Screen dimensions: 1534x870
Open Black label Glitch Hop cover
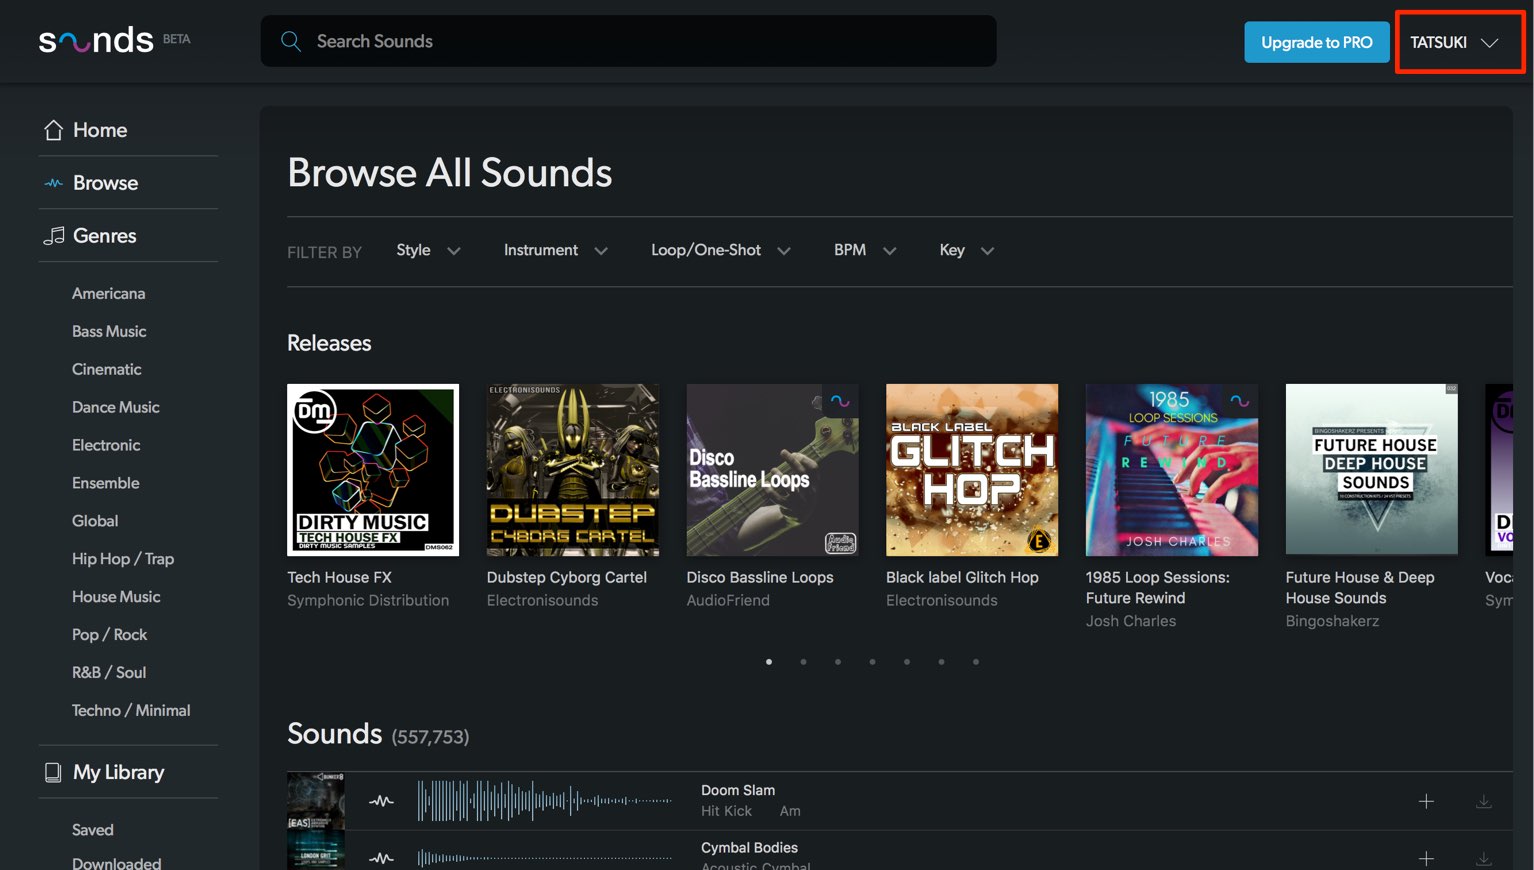[972, 470]
